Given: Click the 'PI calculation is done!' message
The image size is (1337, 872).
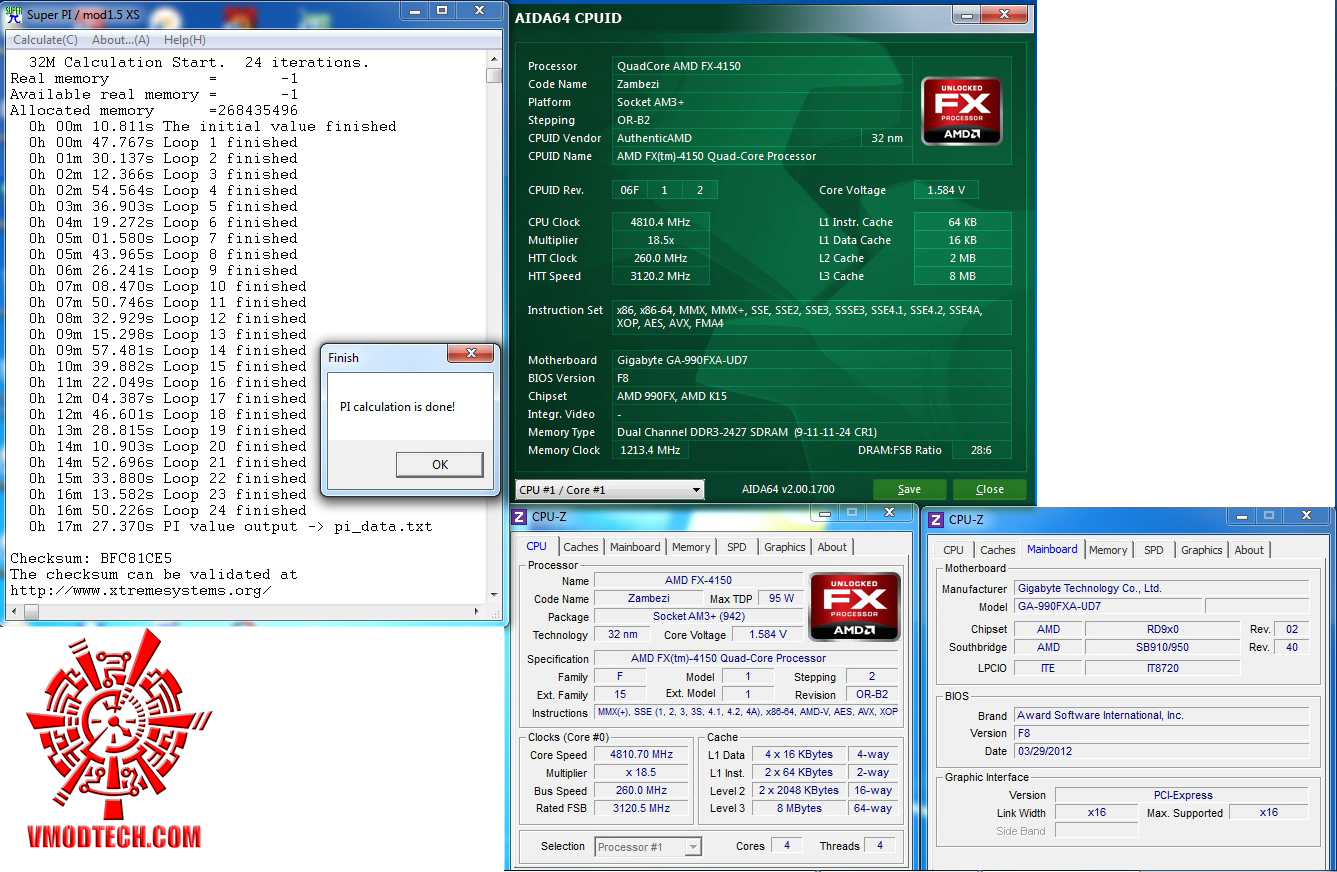Looking at the screenshot, I should click(x=398, y=407).
